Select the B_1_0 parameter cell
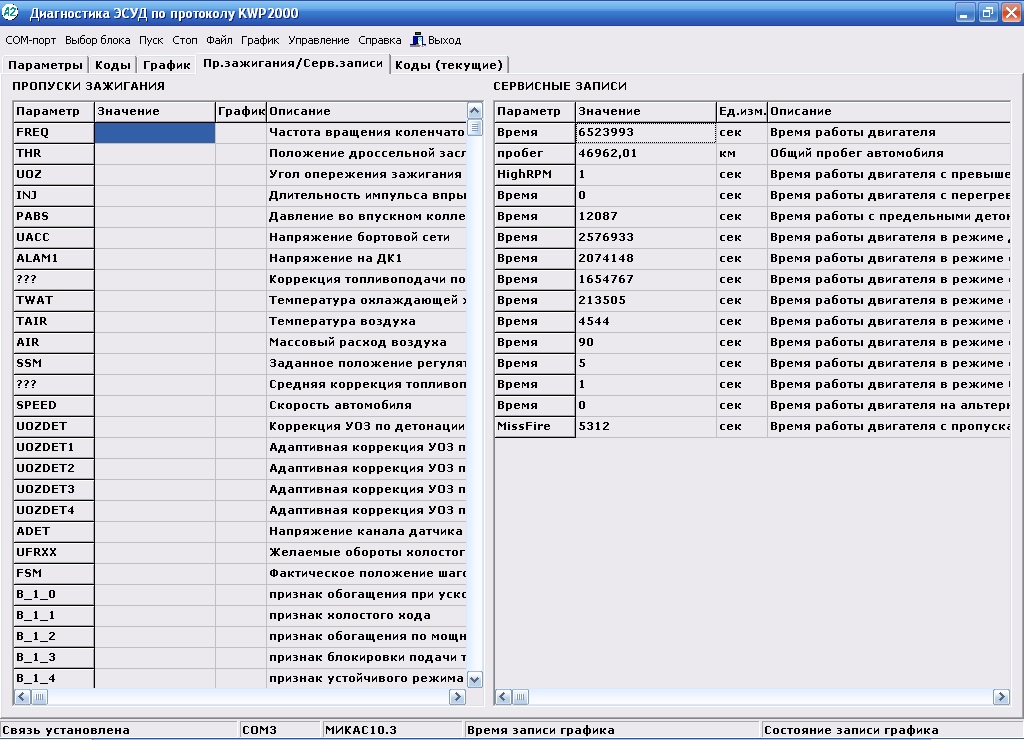1024x740 pixels. pyautogui.click(x=54, y=594)
